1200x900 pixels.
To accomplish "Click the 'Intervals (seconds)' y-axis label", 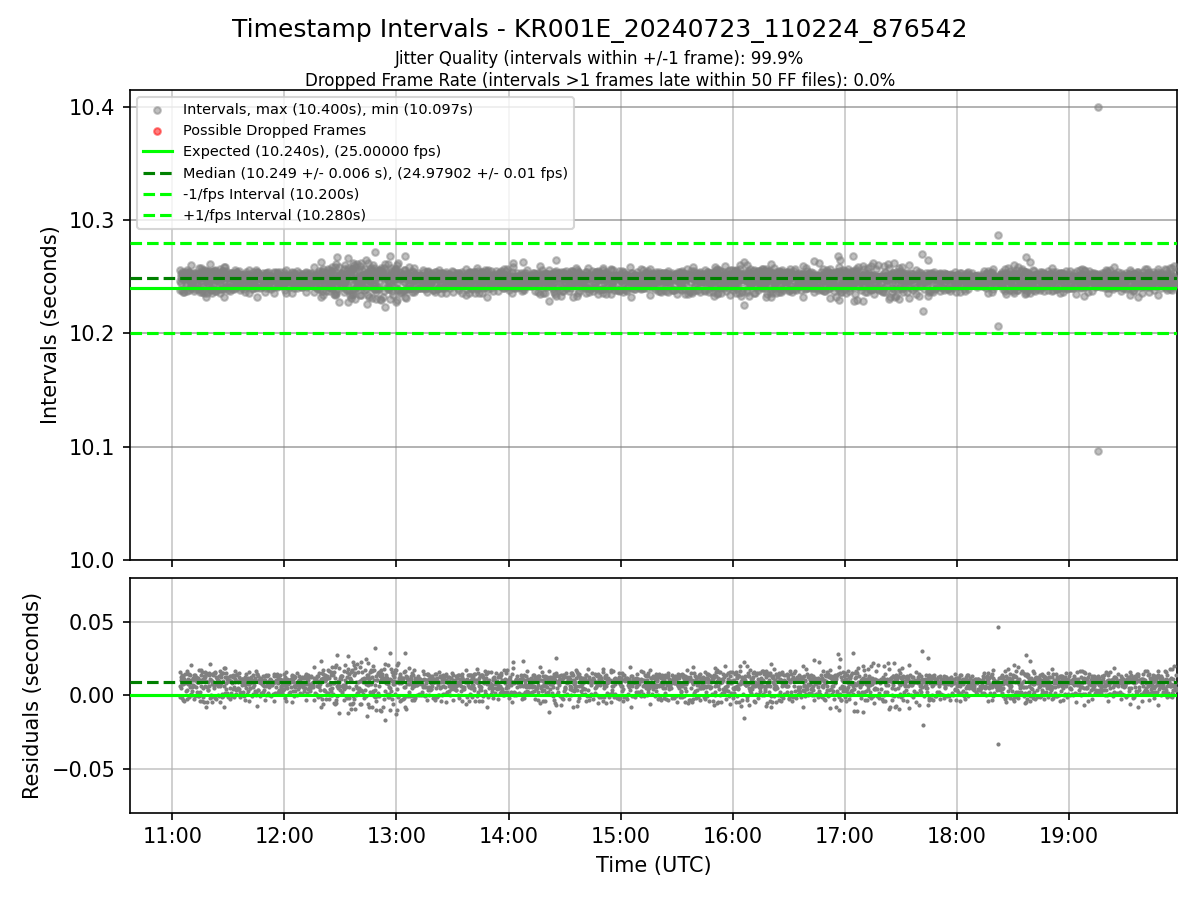I will (50, 325).
